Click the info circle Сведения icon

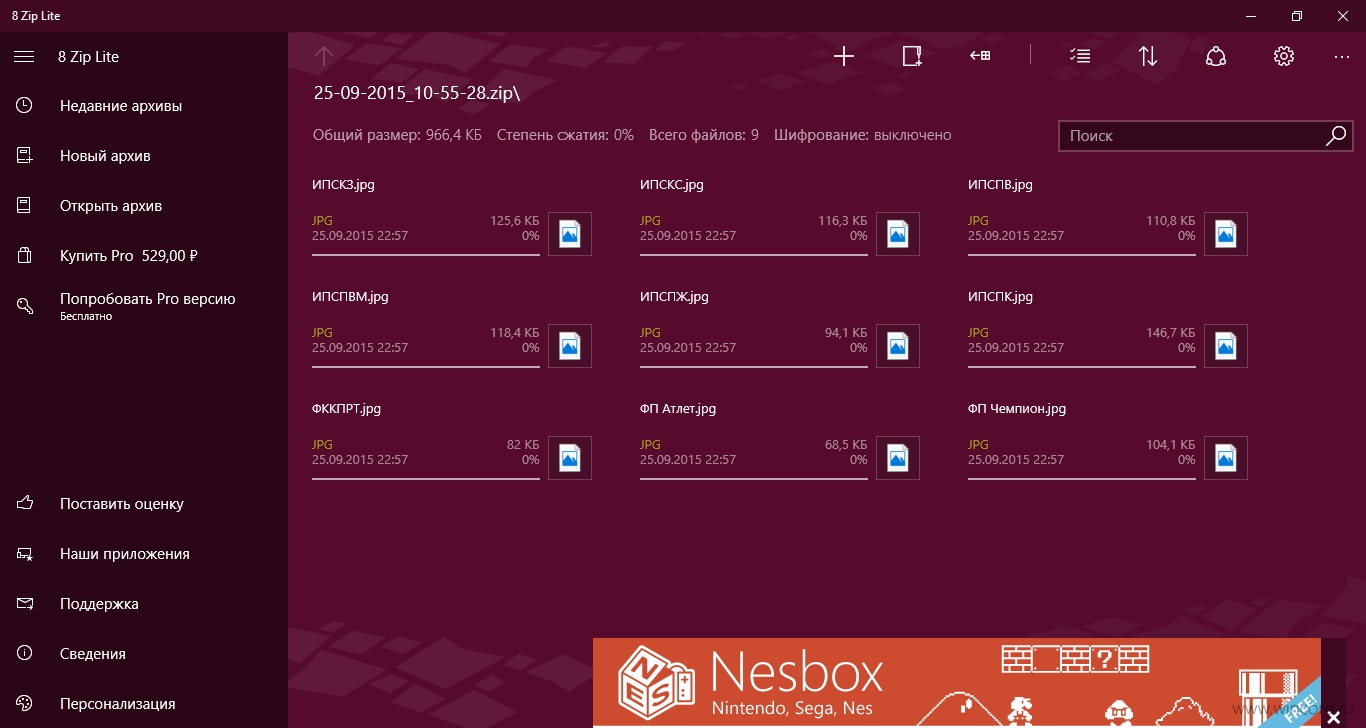[24, 654]
